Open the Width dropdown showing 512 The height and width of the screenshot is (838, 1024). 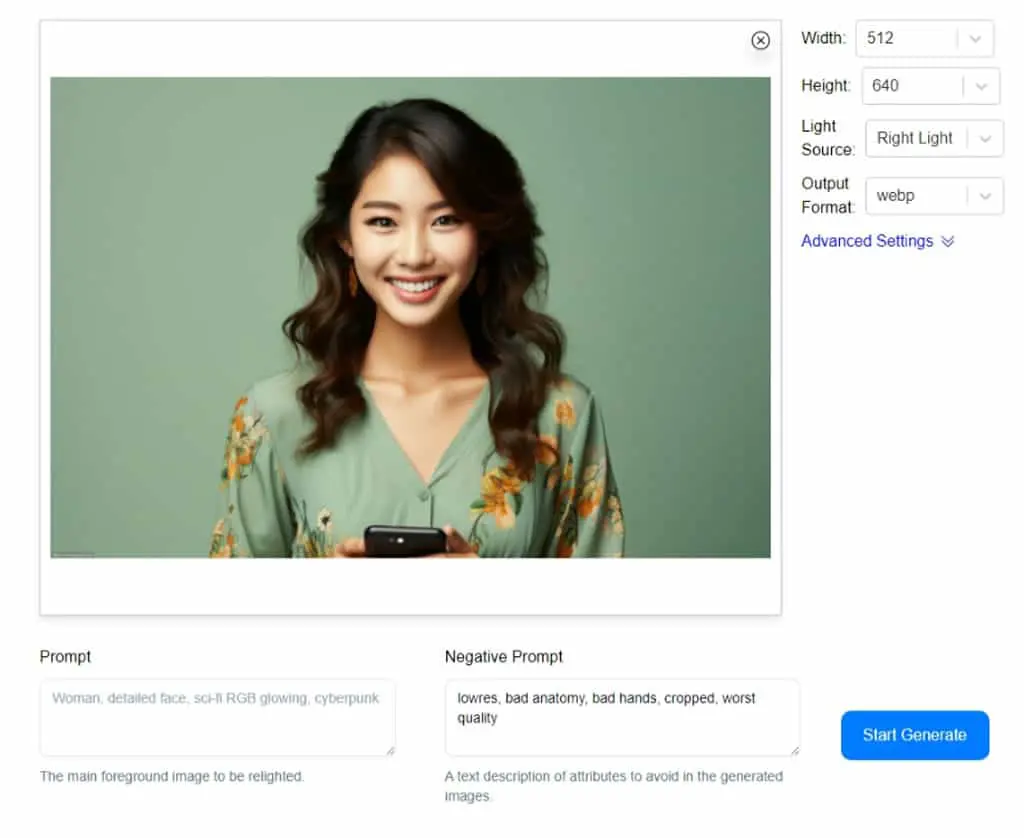click(925, 39)
